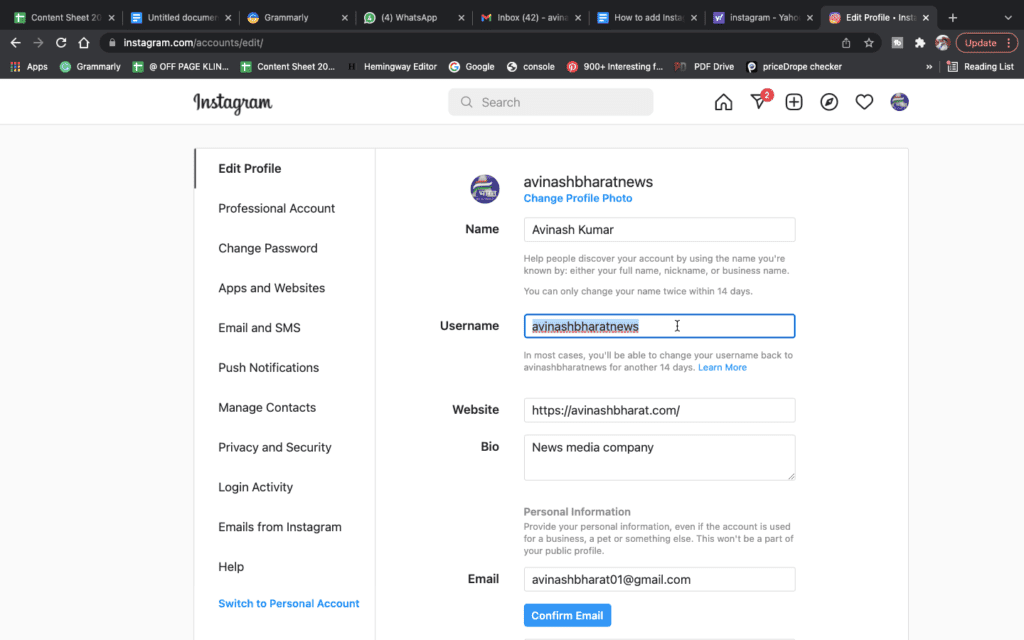
Task: Switch to the Untitled document tab
Action: [x=180, y=18]
